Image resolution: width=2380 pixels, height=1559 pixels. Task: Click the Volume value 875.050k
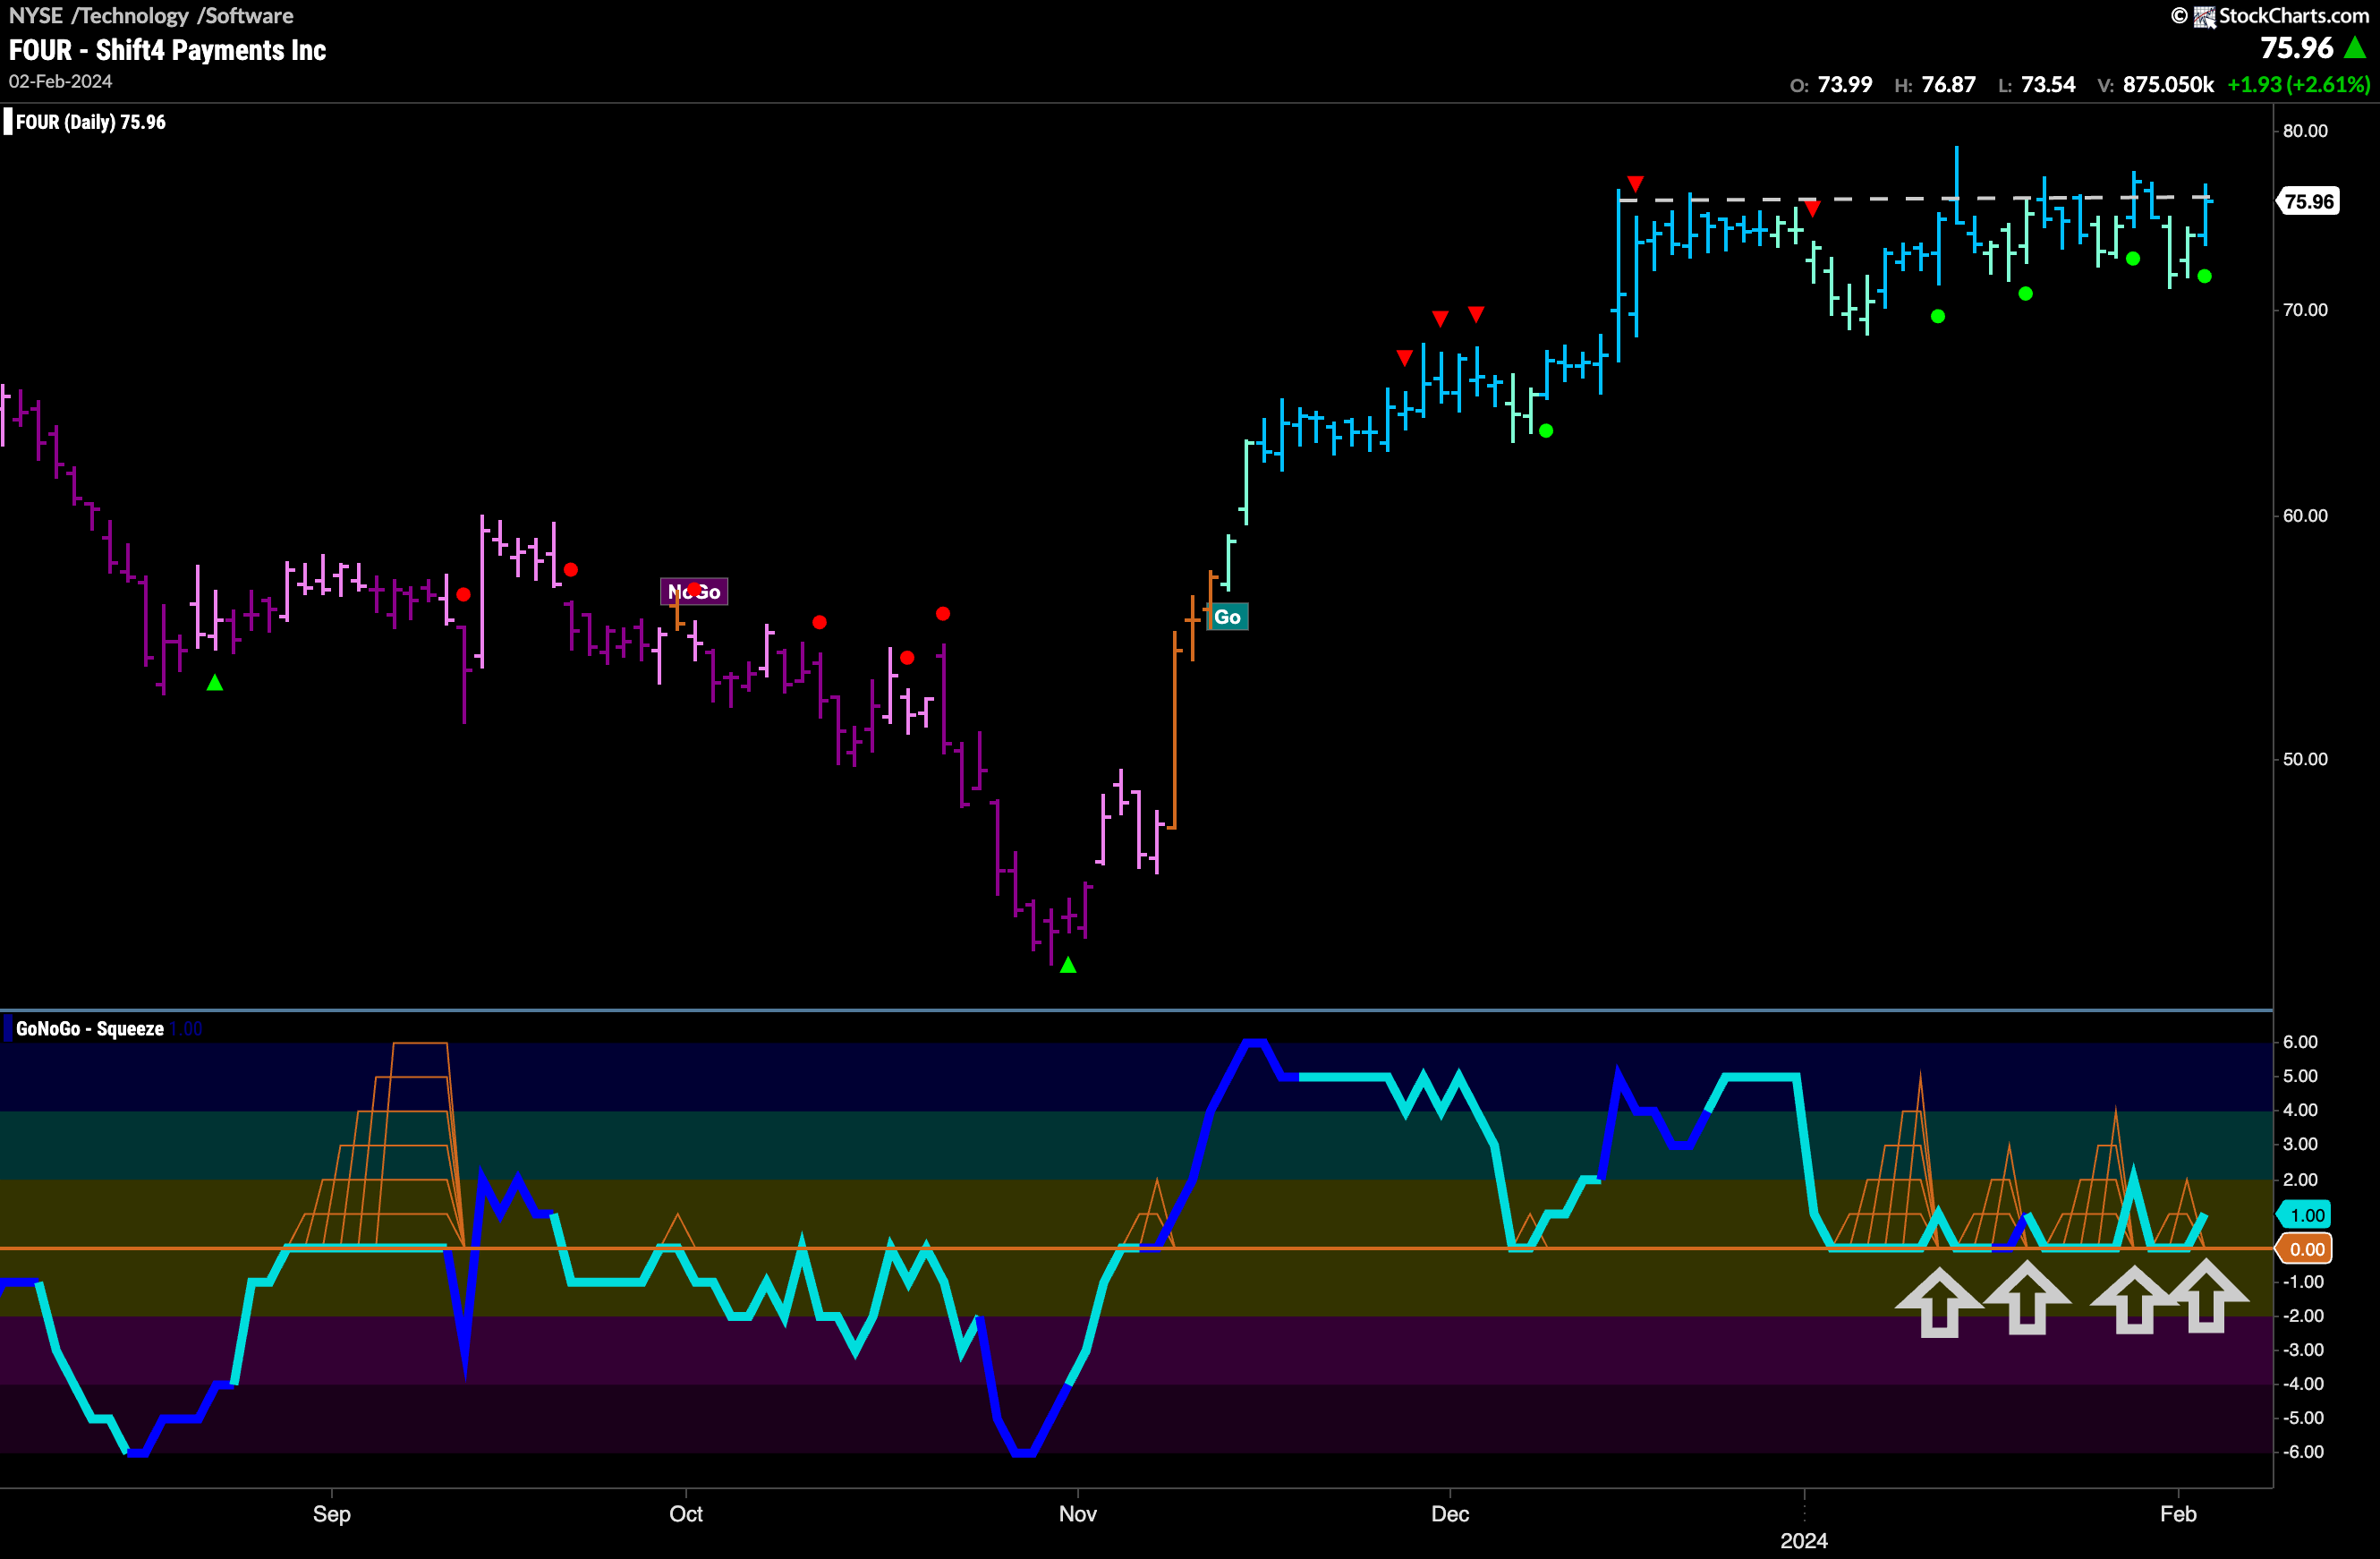pos(2168,85)
